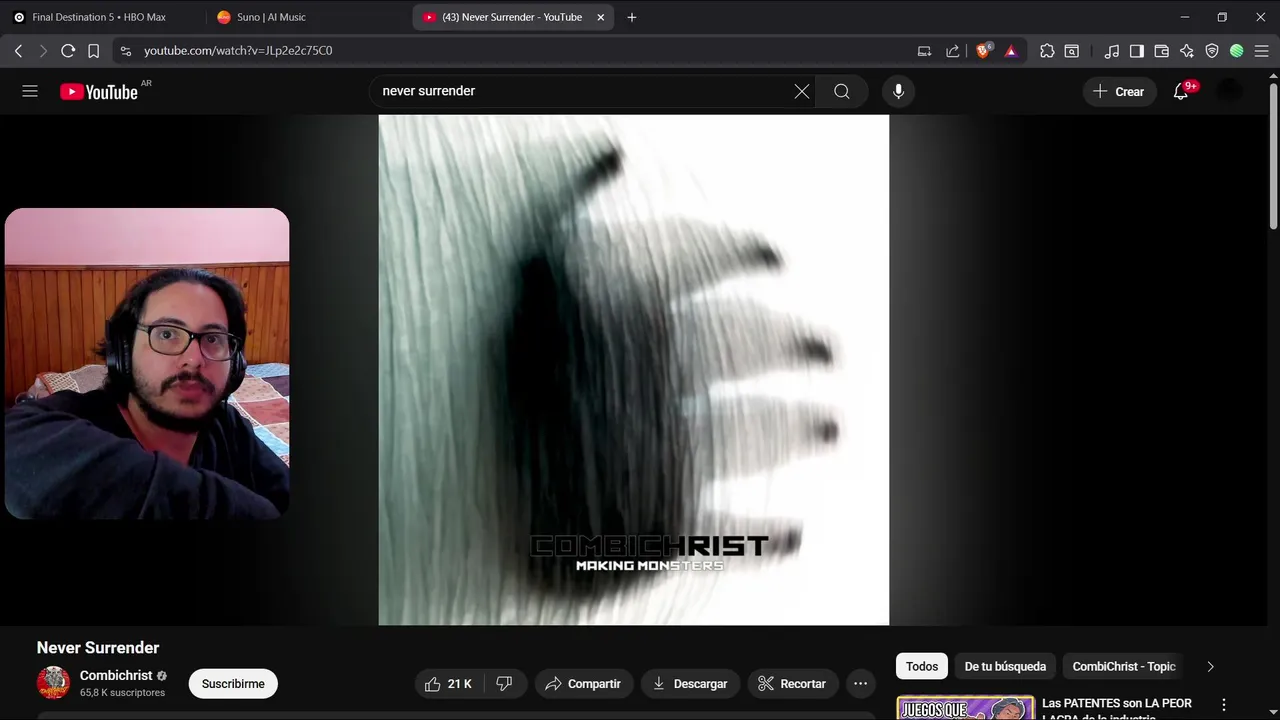Click the webcam overlay picture
This screenshot has width=1280, height=720.
pos(147,363)
